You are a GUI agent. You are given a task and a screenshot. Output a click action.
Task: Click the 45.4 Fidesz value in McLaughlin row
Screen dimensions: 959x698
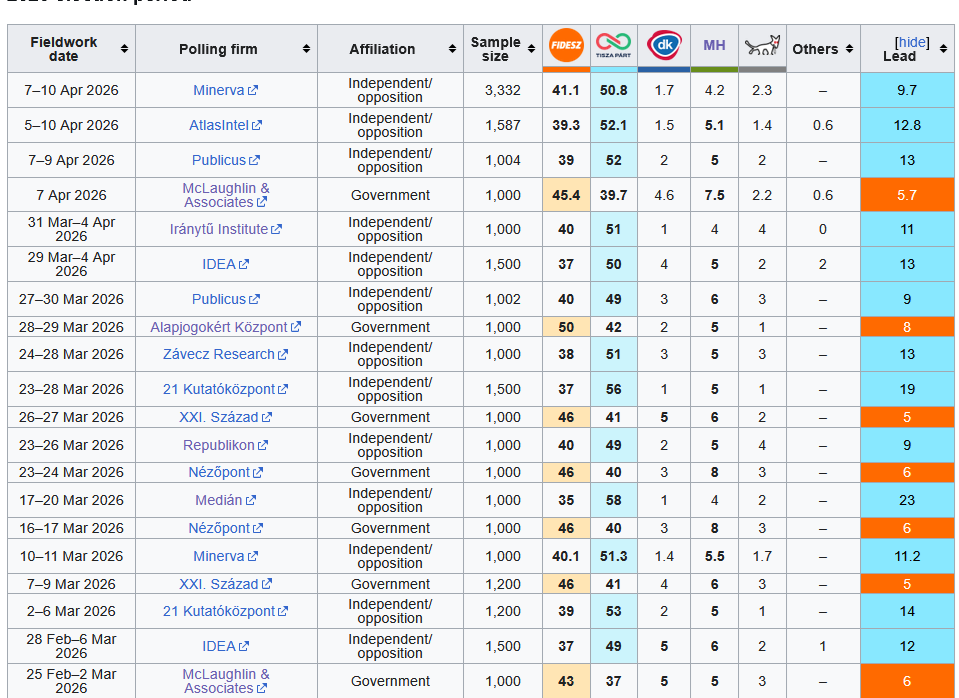566,195
